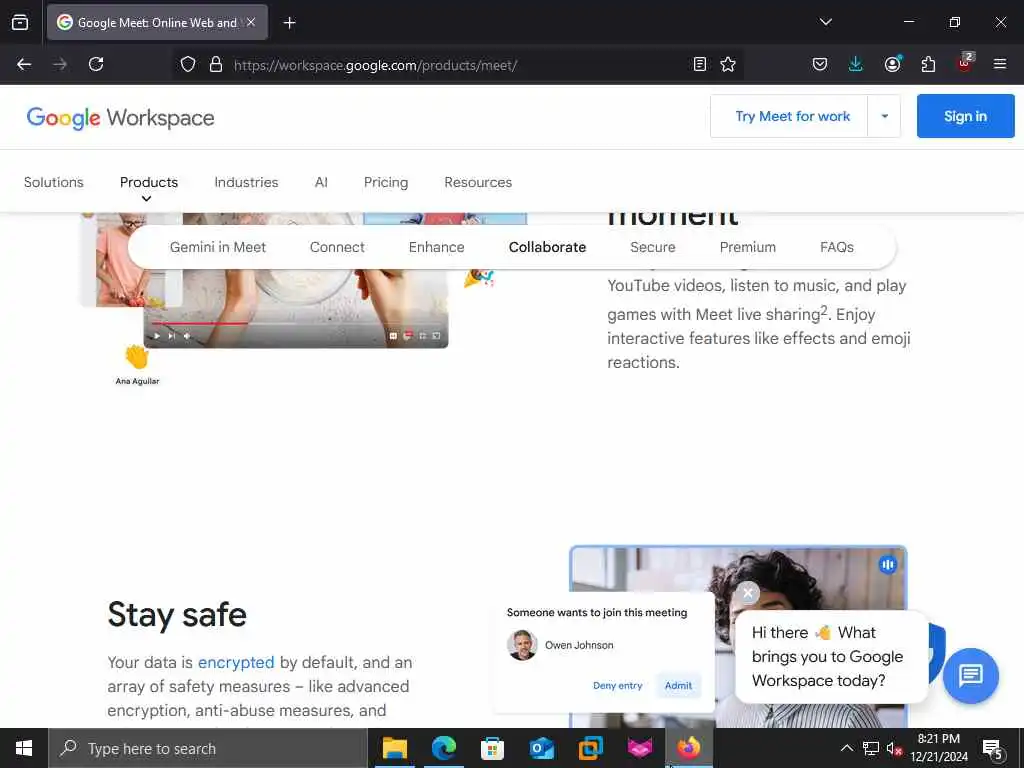Open Microsoft Store from taskbar

[492, 748]
